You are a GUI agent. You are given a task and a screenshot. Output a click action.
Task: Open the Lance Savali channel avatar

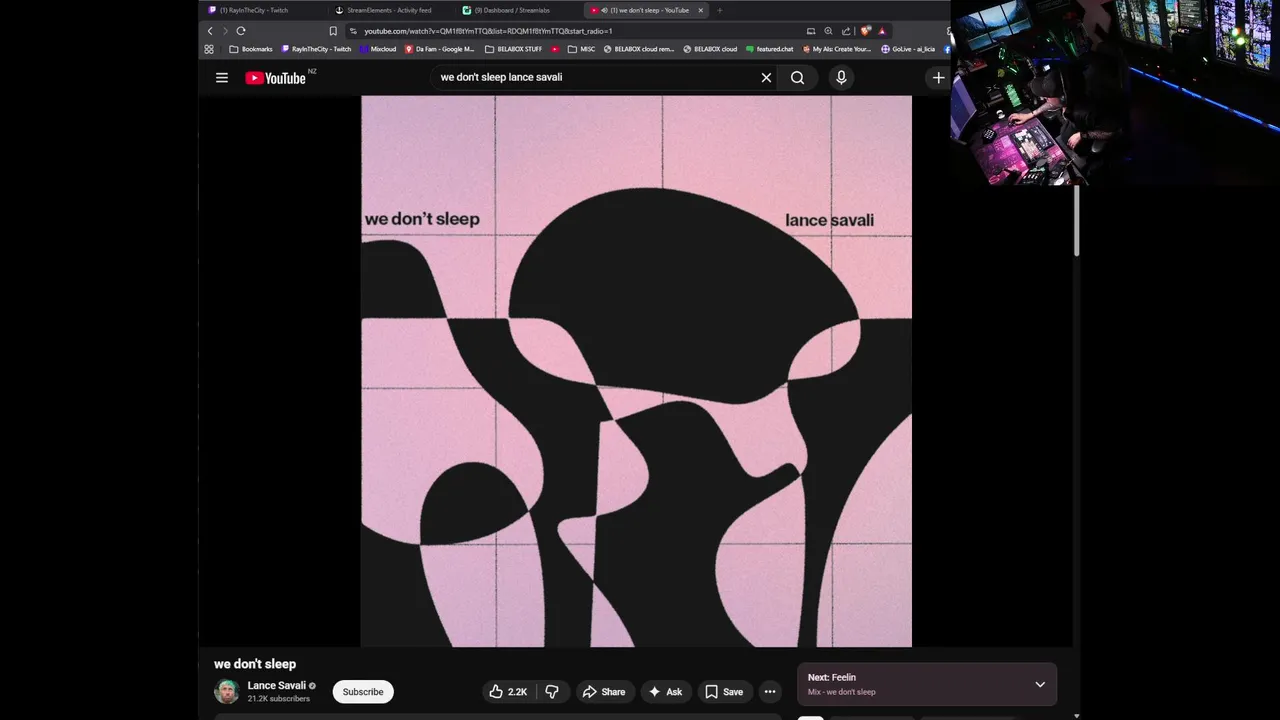[227, 692]
